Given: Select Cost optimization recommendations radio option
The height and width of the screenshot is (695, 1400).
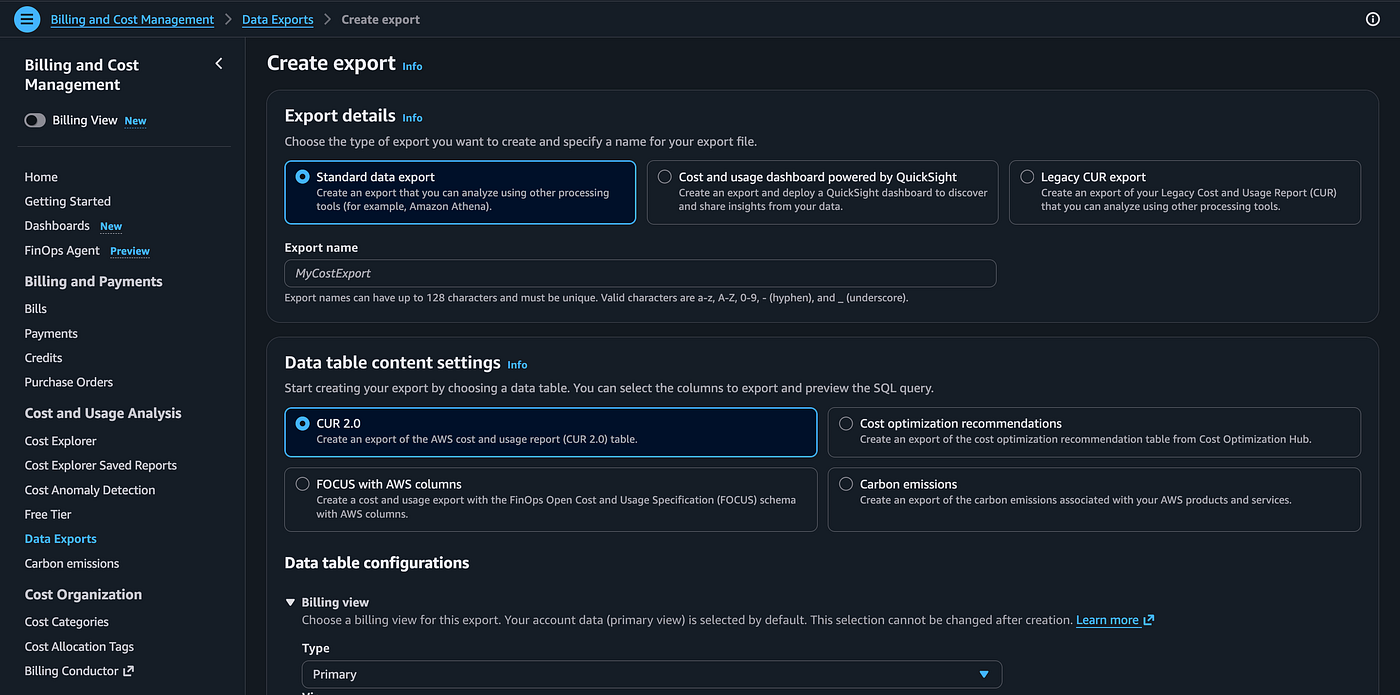Looking at the screenshot, I should click(x=846, y=424).
